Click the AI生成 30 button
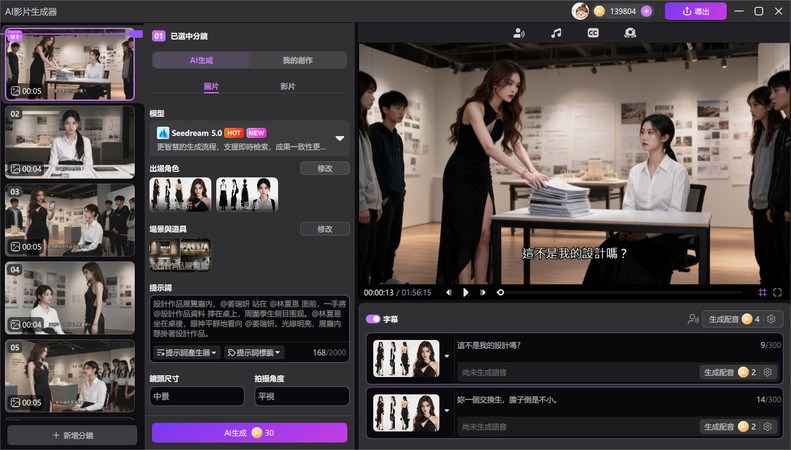 [250, 433]
